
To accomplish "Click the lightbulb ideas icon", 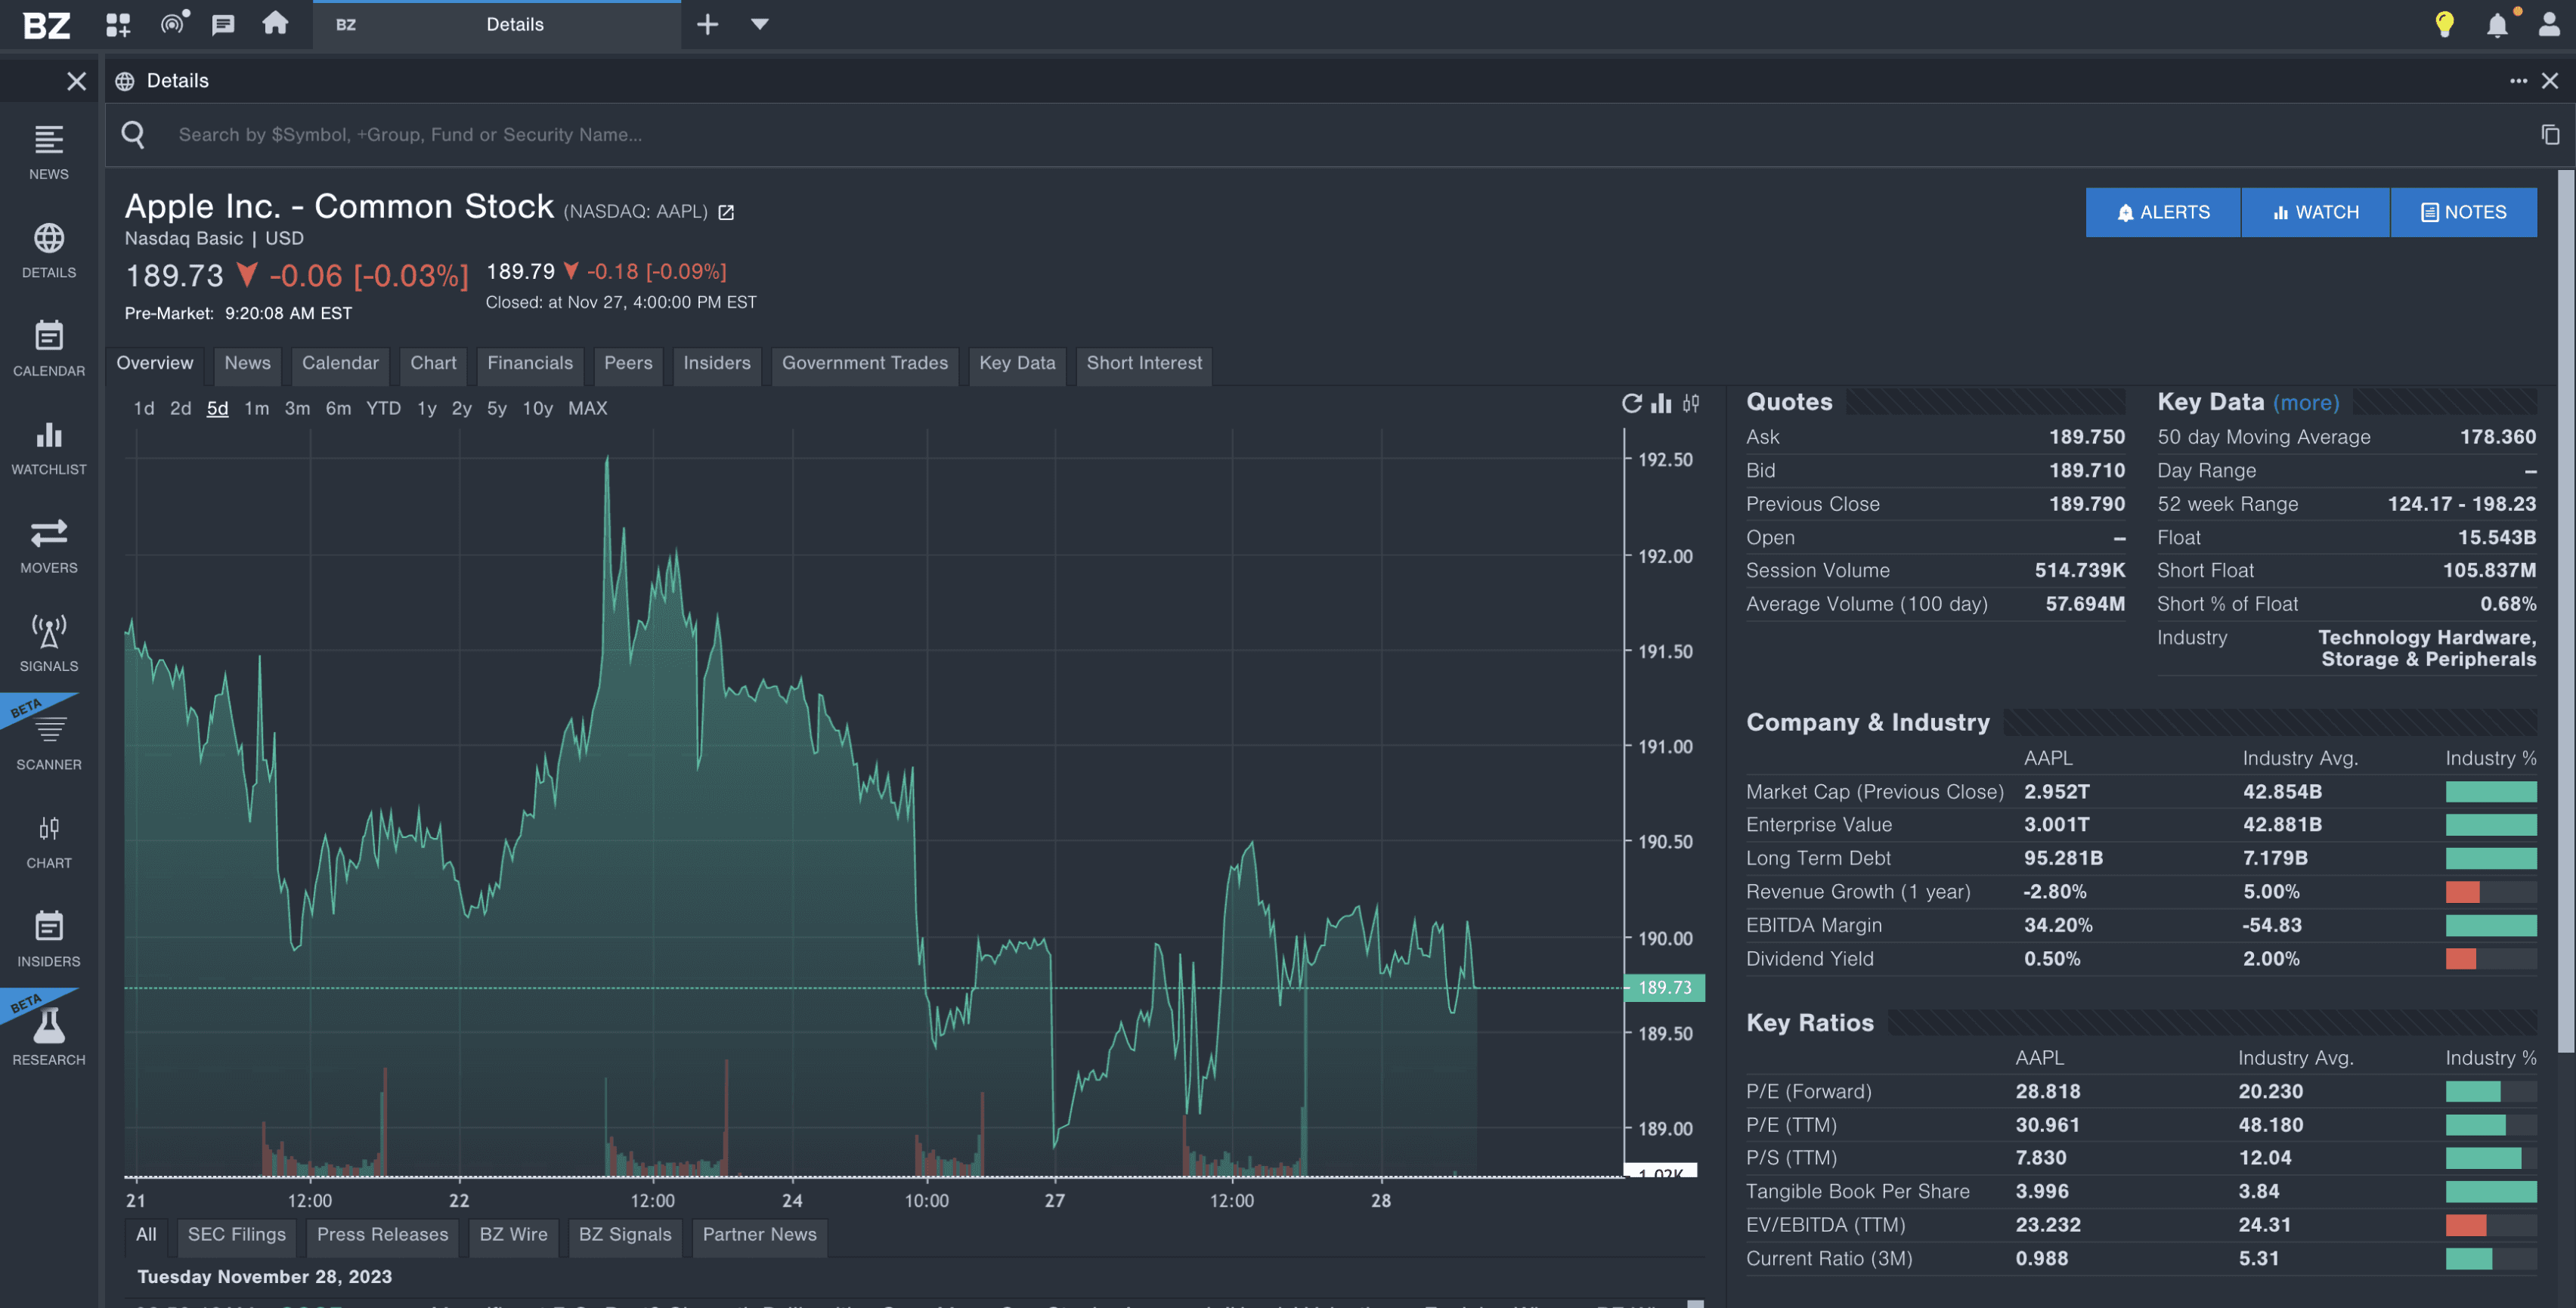I will point(2444,24).
